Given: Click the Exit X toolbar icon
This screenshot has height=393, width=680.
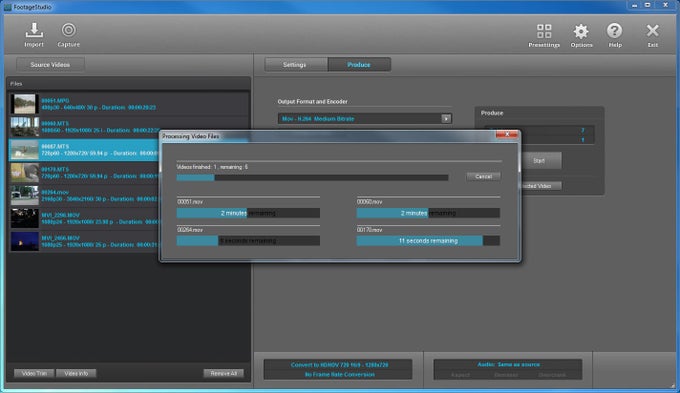Looking at the screenshot, I should (653, 35).
